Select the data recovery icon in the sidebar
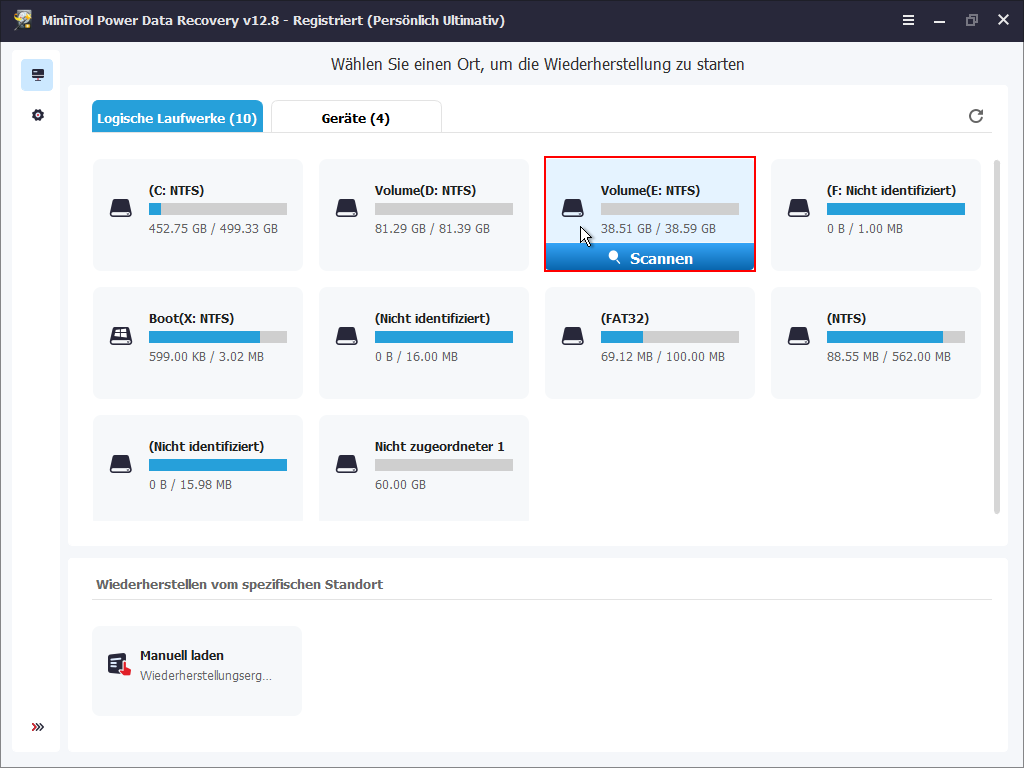1024x768 pixels. tap(37, 74)
